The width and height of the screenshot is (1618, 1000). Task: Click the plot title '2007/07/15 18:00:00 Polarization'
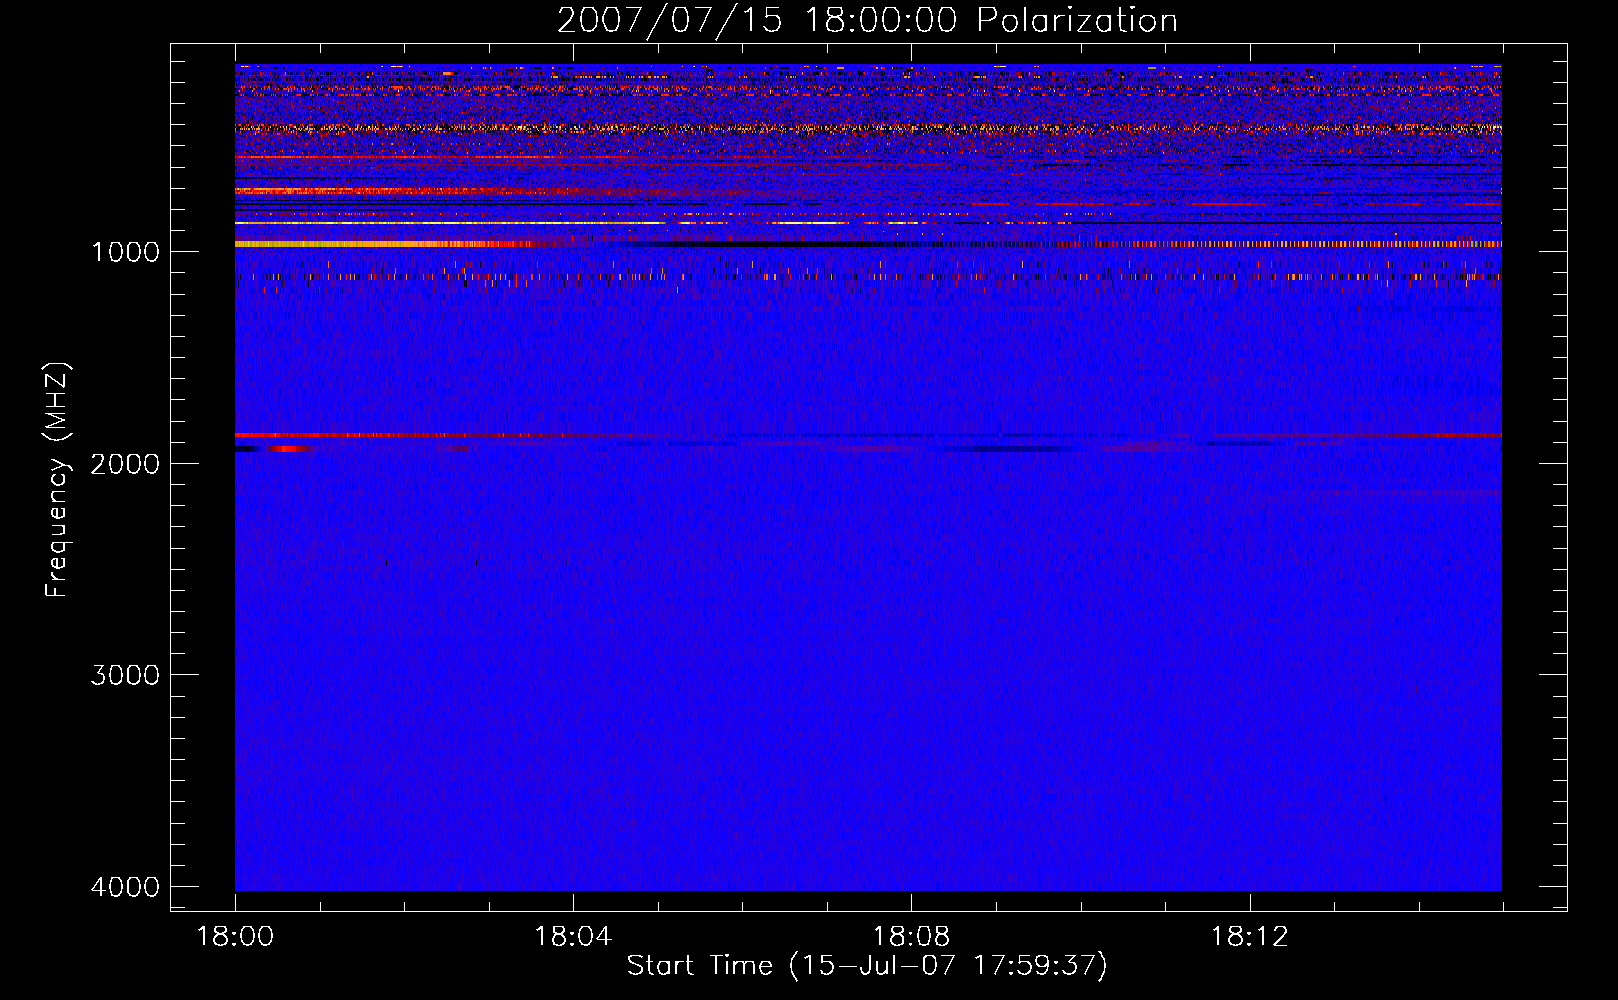[867, 21]
